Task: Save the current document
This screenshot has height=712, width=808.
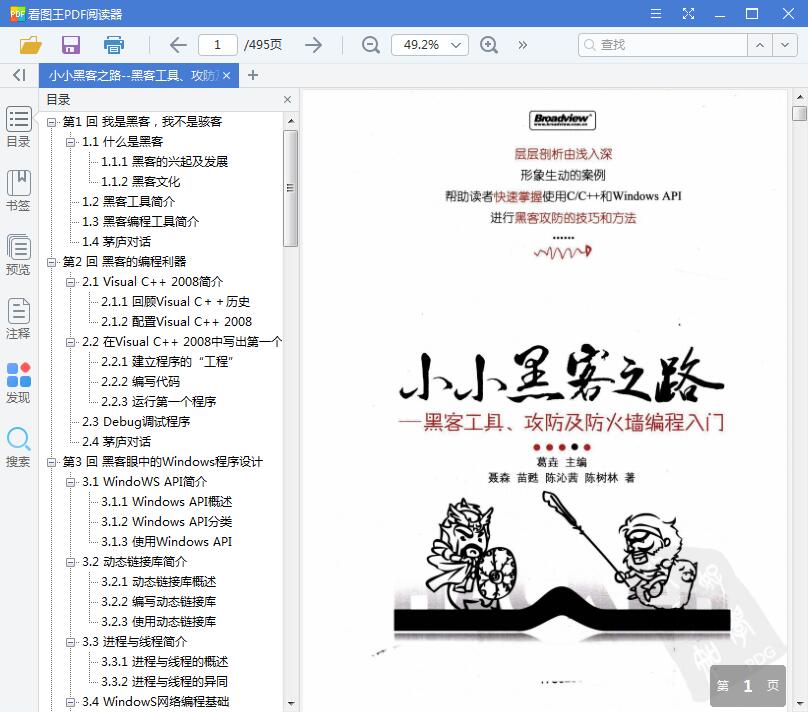Action: (x=69, y=44)
